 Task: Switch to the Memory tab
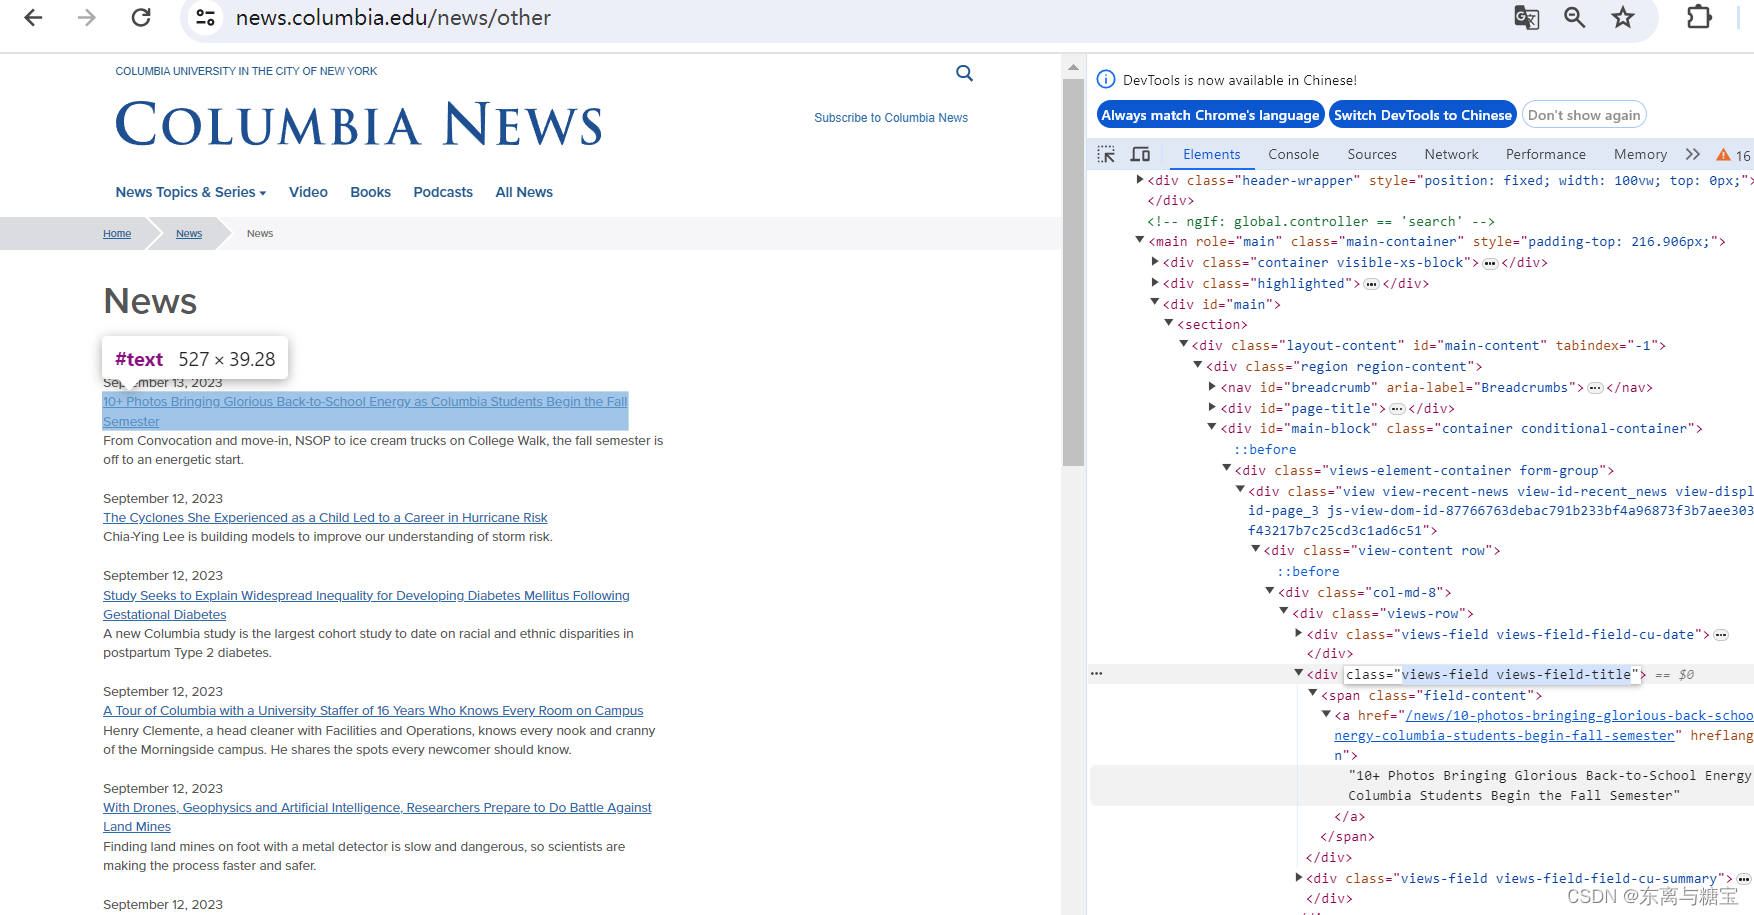tap(1640, 154)
